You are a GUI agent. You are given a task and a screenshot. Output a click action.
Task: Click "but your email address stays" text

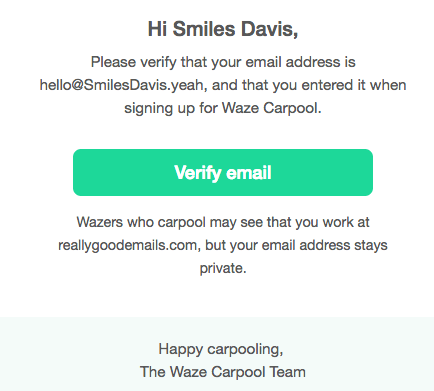(296, 246)
